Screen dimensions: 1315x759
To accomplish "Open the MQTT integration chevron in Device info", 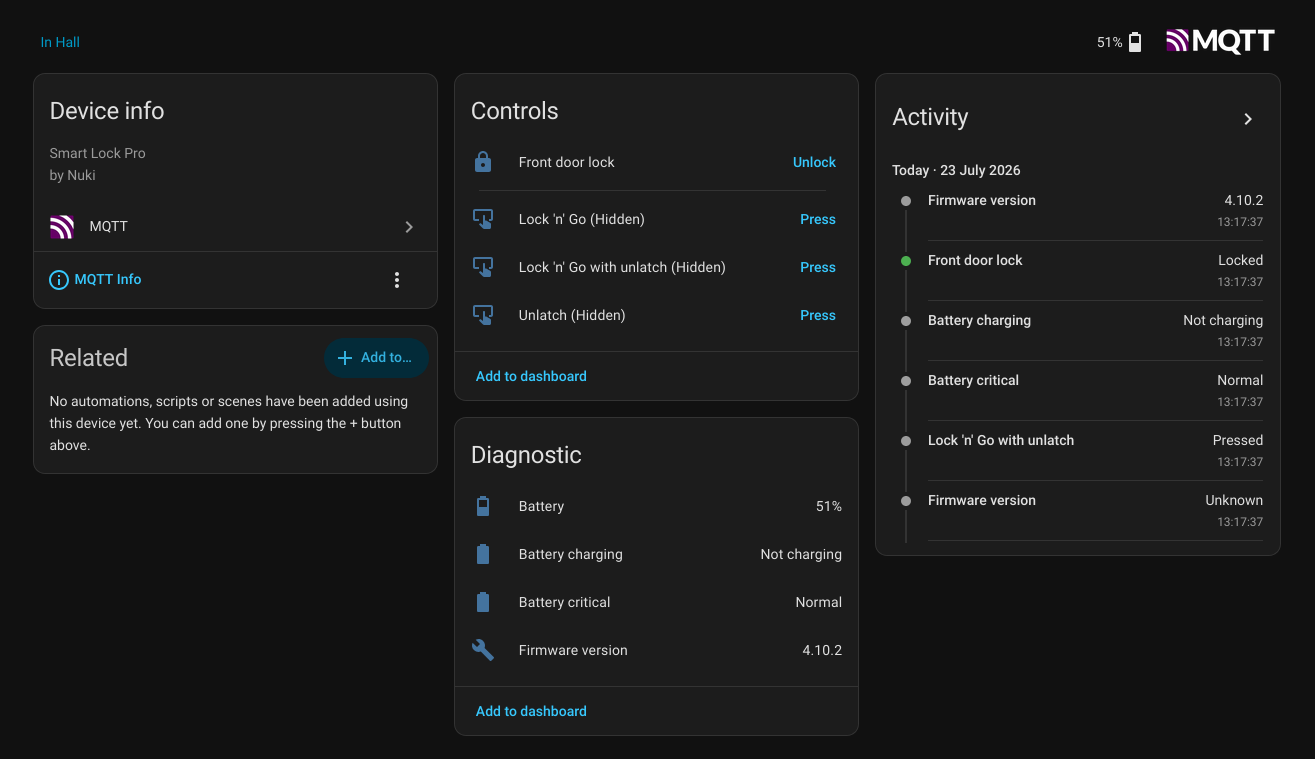I will (409, 227).
